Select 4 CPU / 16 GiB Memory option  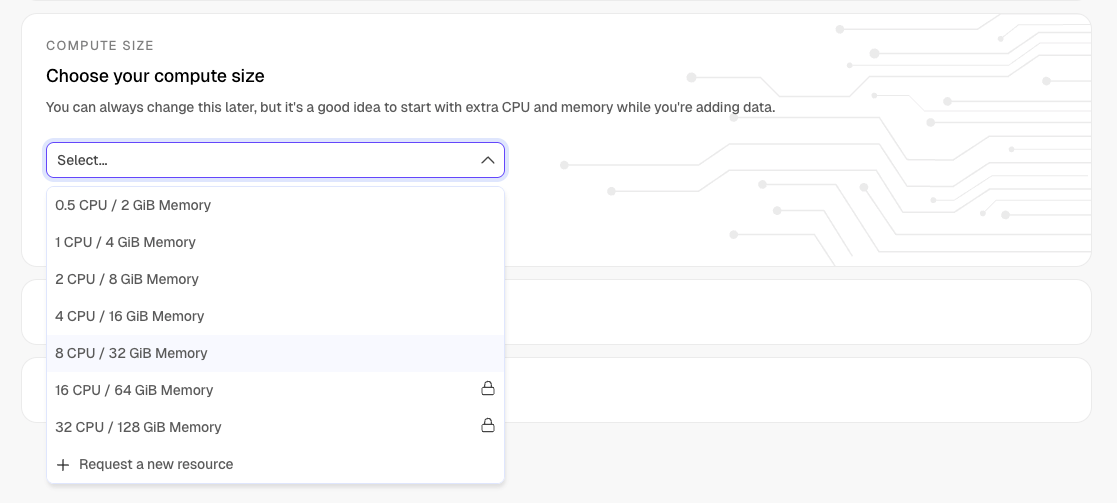[130, 316]
